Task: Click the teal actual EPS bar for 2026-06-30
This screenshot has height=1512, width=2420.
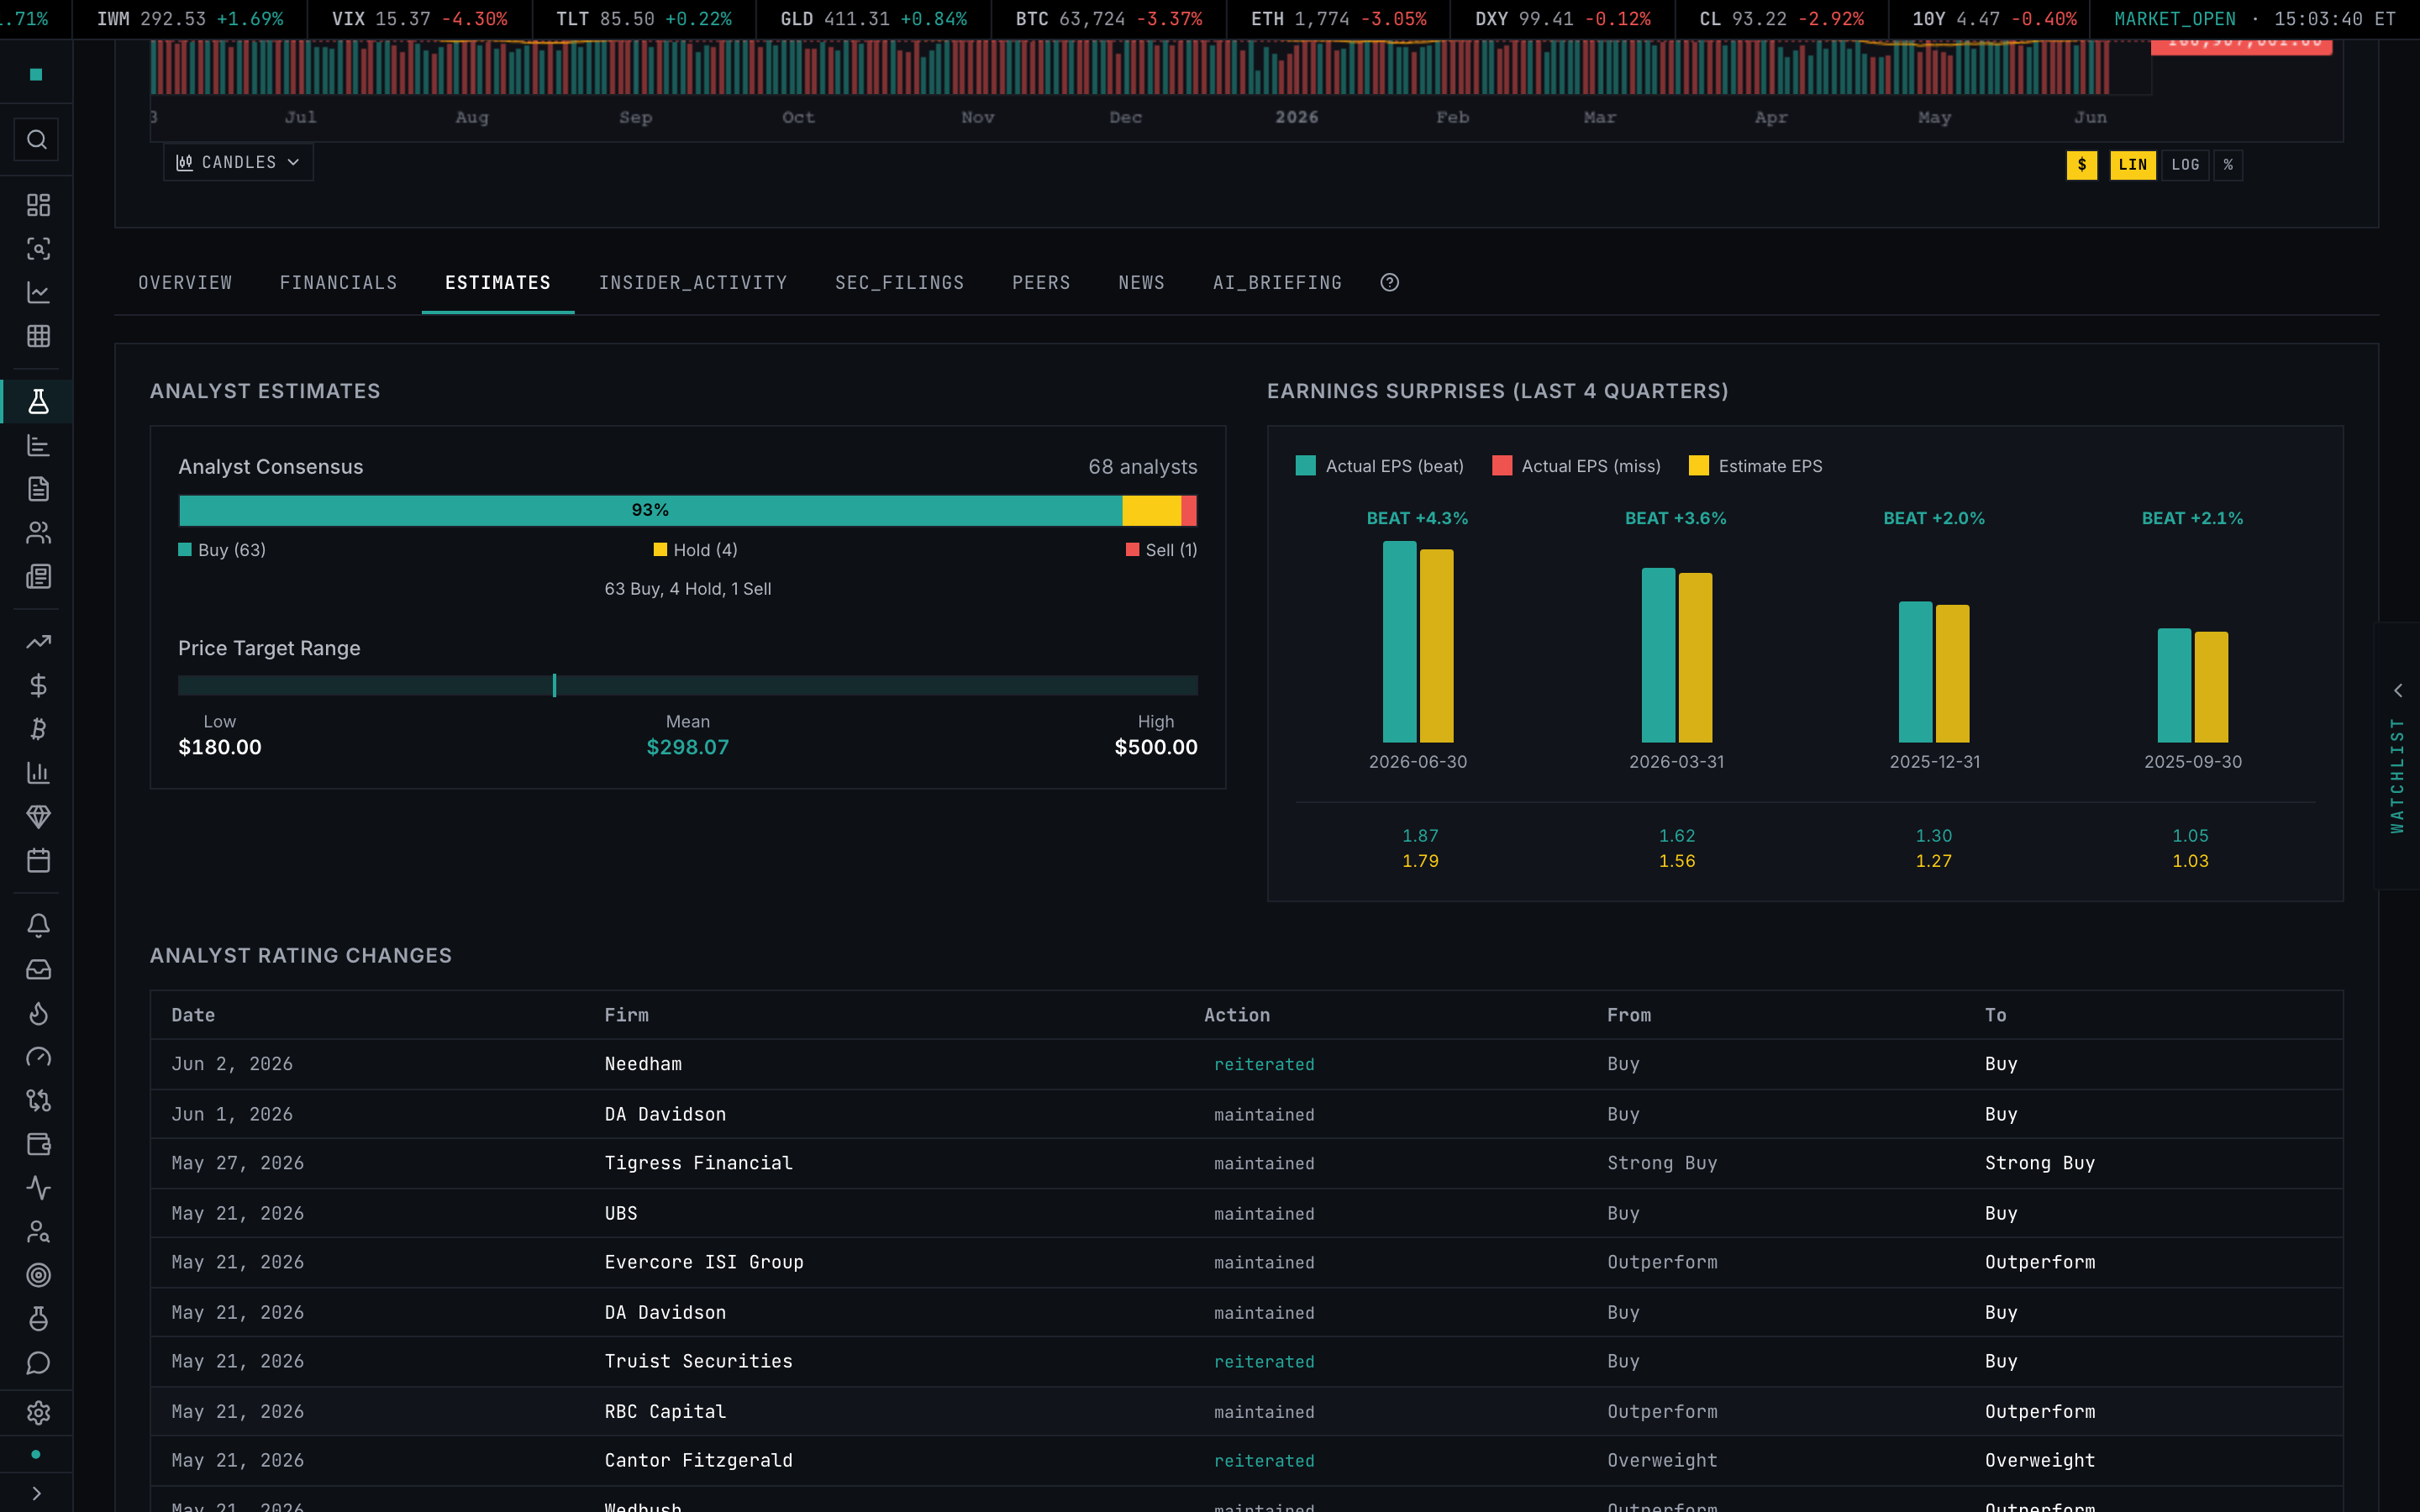Action: (x=1399, y=641)
